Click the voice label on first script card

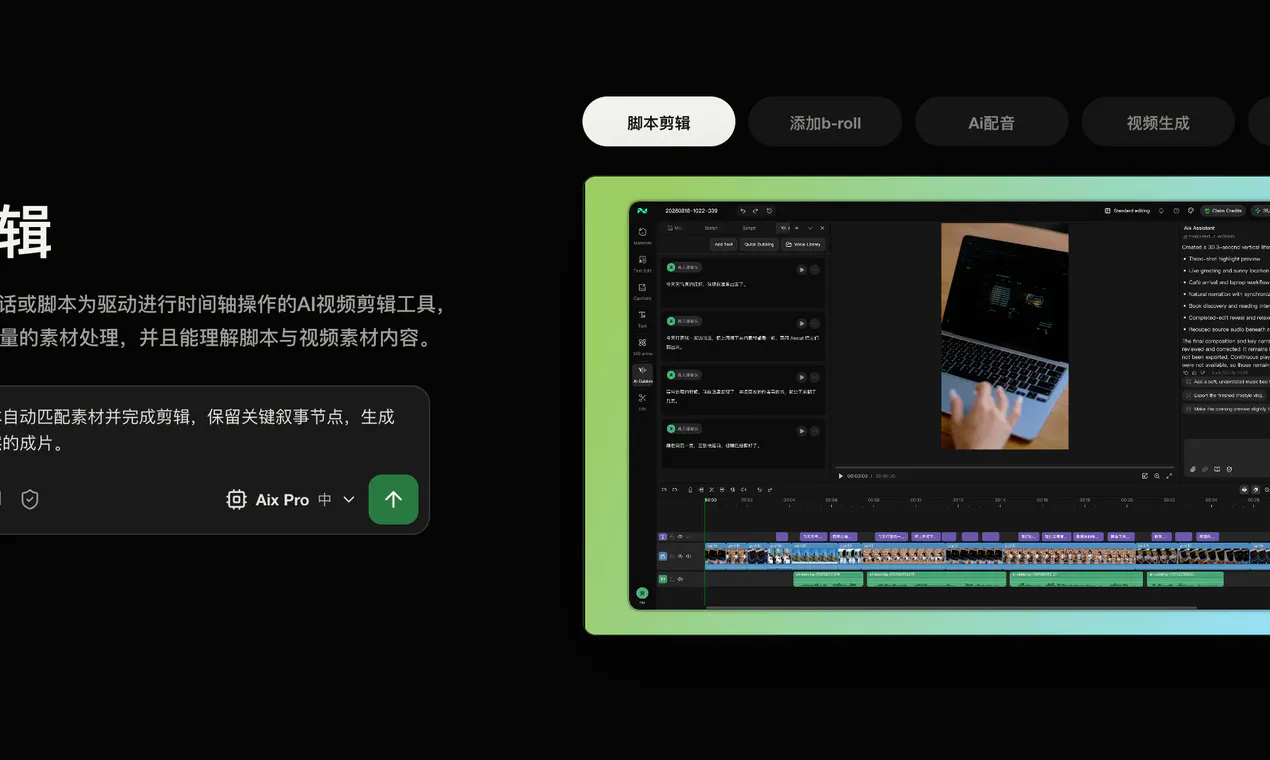point(684,268)
